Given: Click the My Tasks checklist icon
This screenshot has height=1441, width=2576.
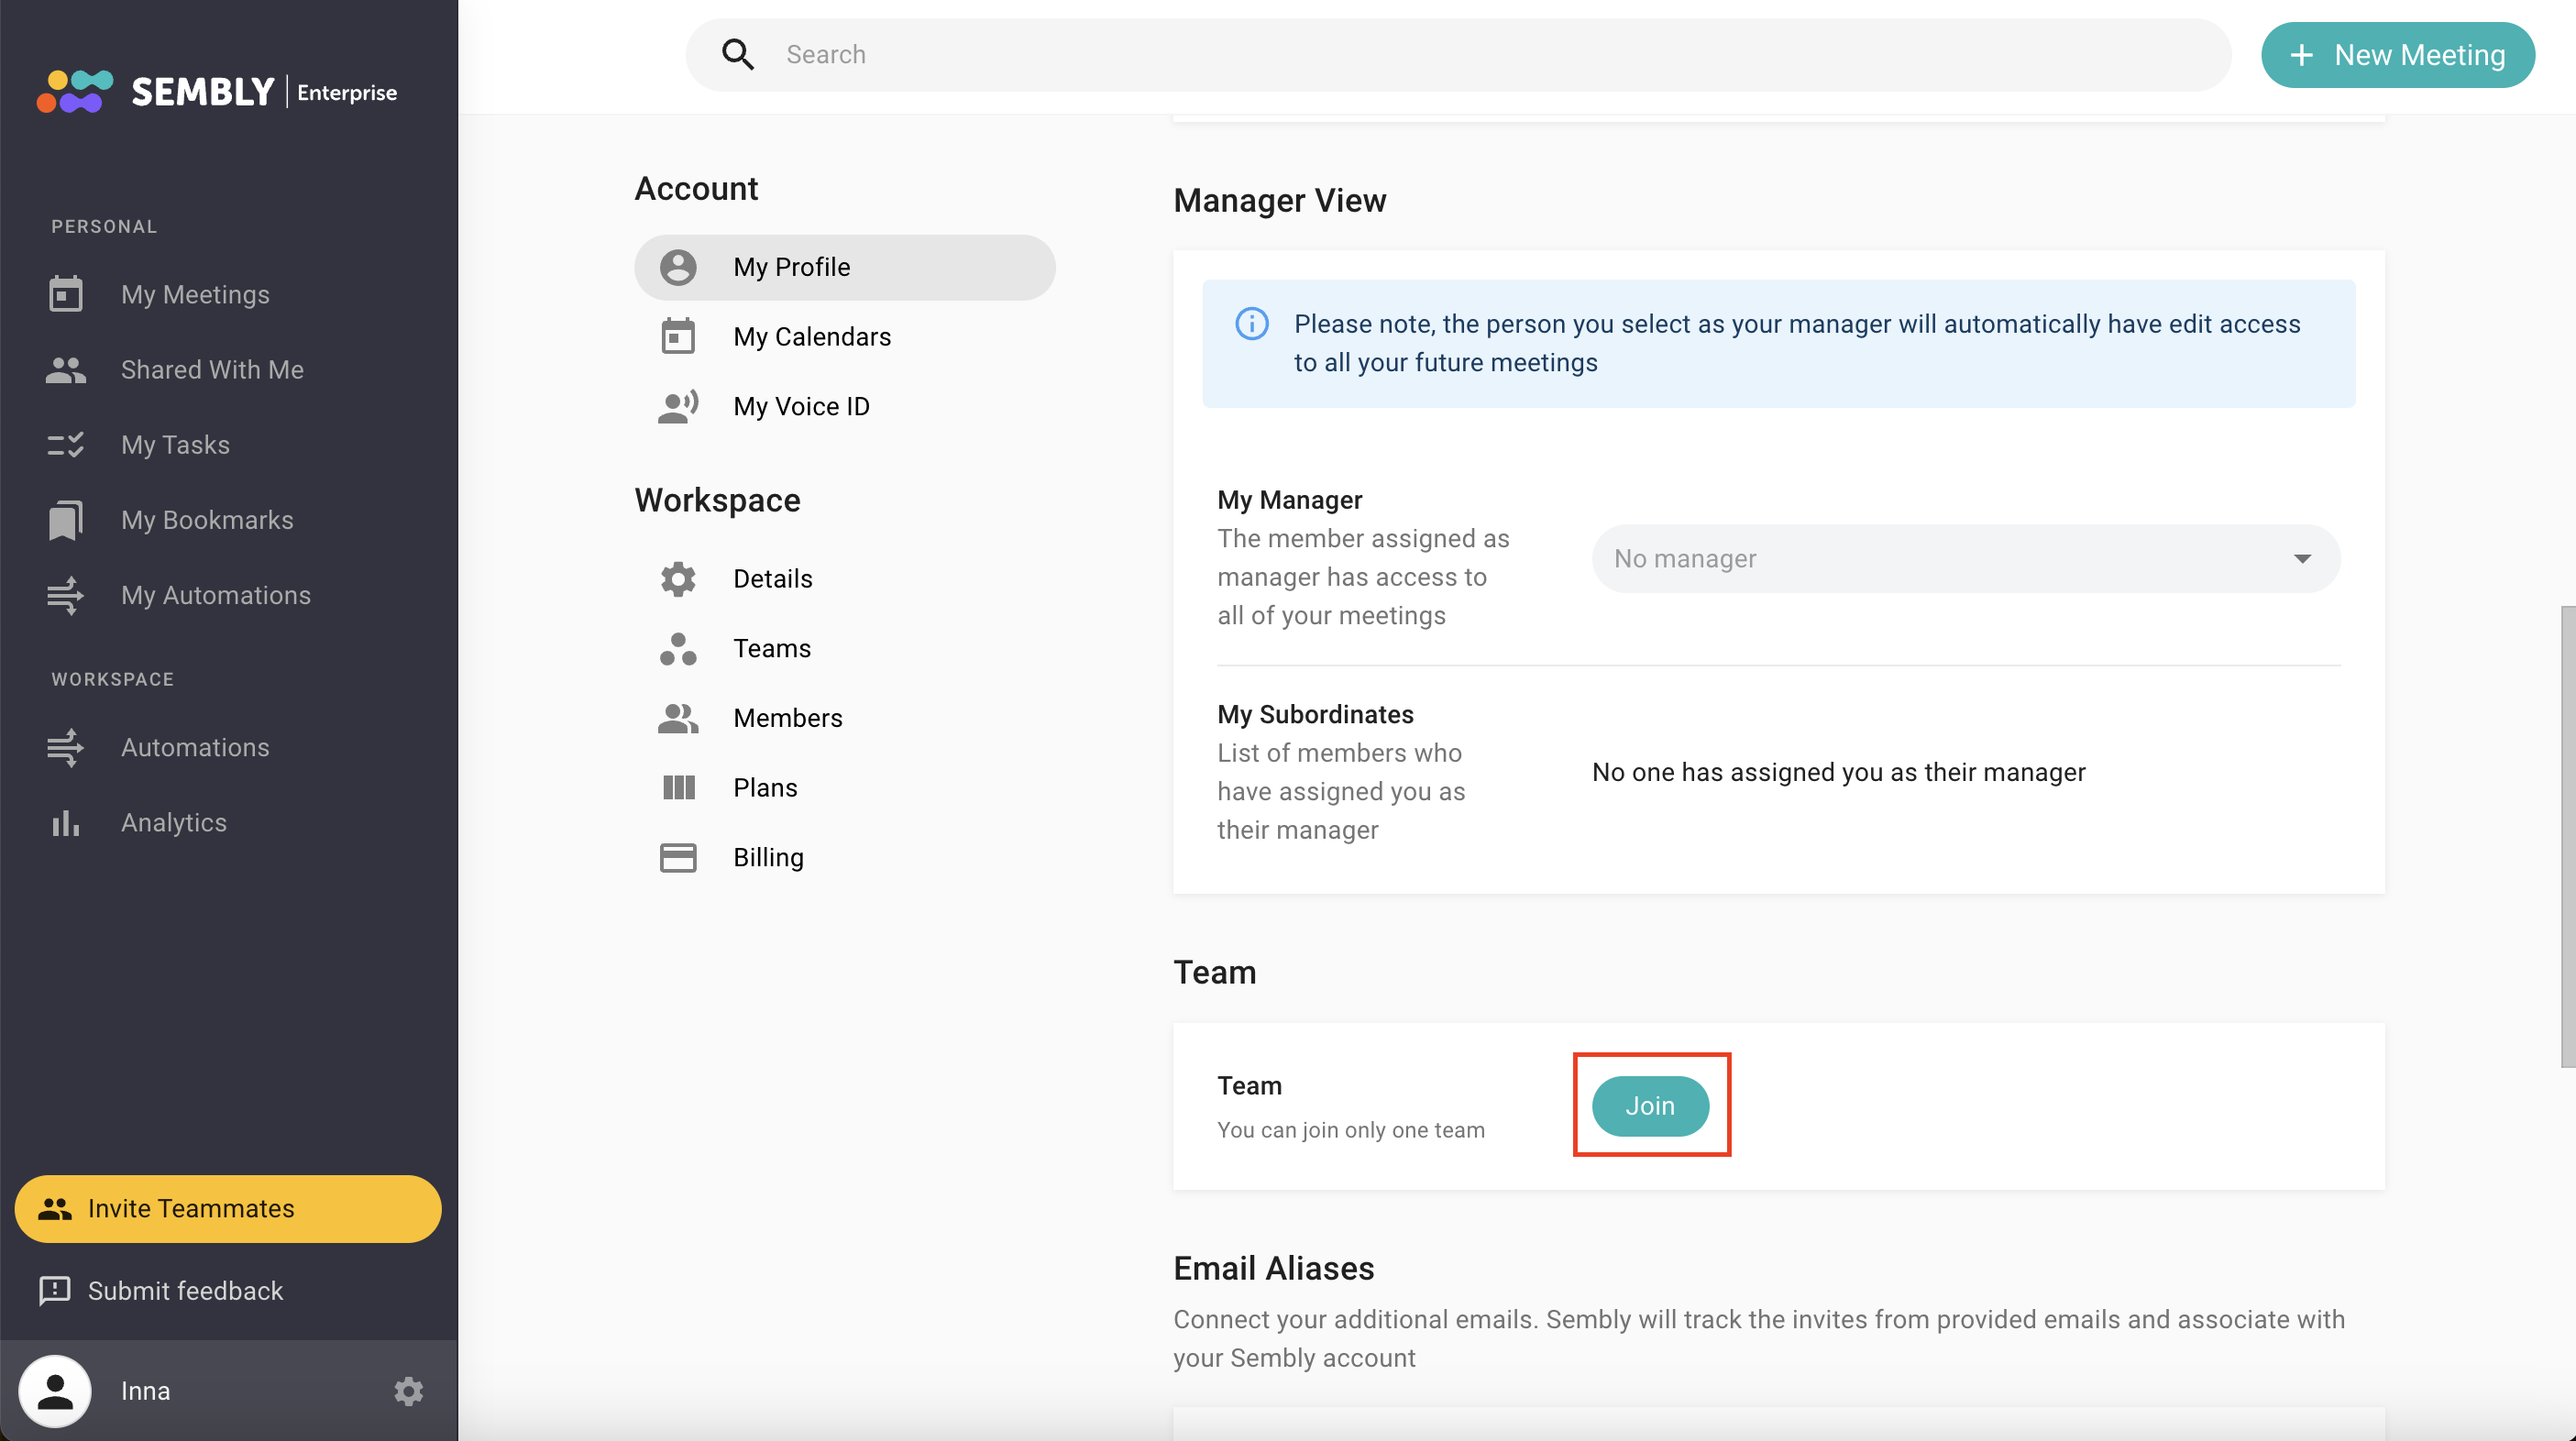Looking at the screenshot, I should (x=66, y=445).
